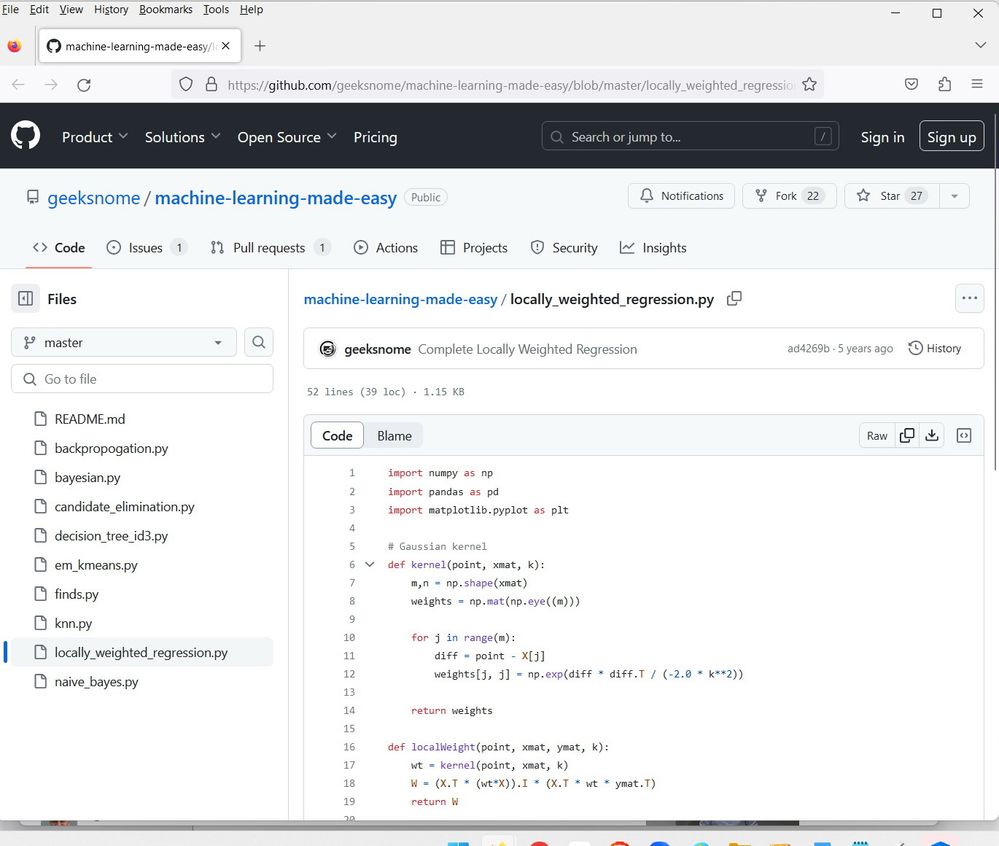Click the shield tracking protection icon
Screen dimensions: 999x846
click(185, 85)
